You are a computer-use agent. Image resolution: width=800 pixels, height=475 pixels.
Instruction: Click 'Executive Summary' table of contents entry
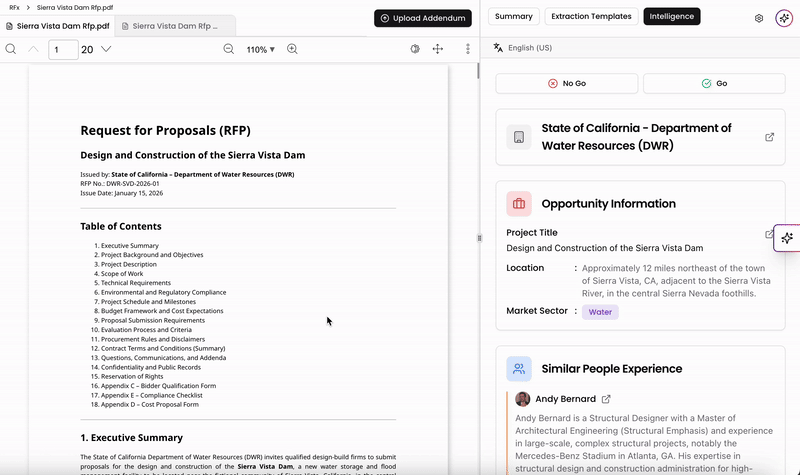pos(130,245)
